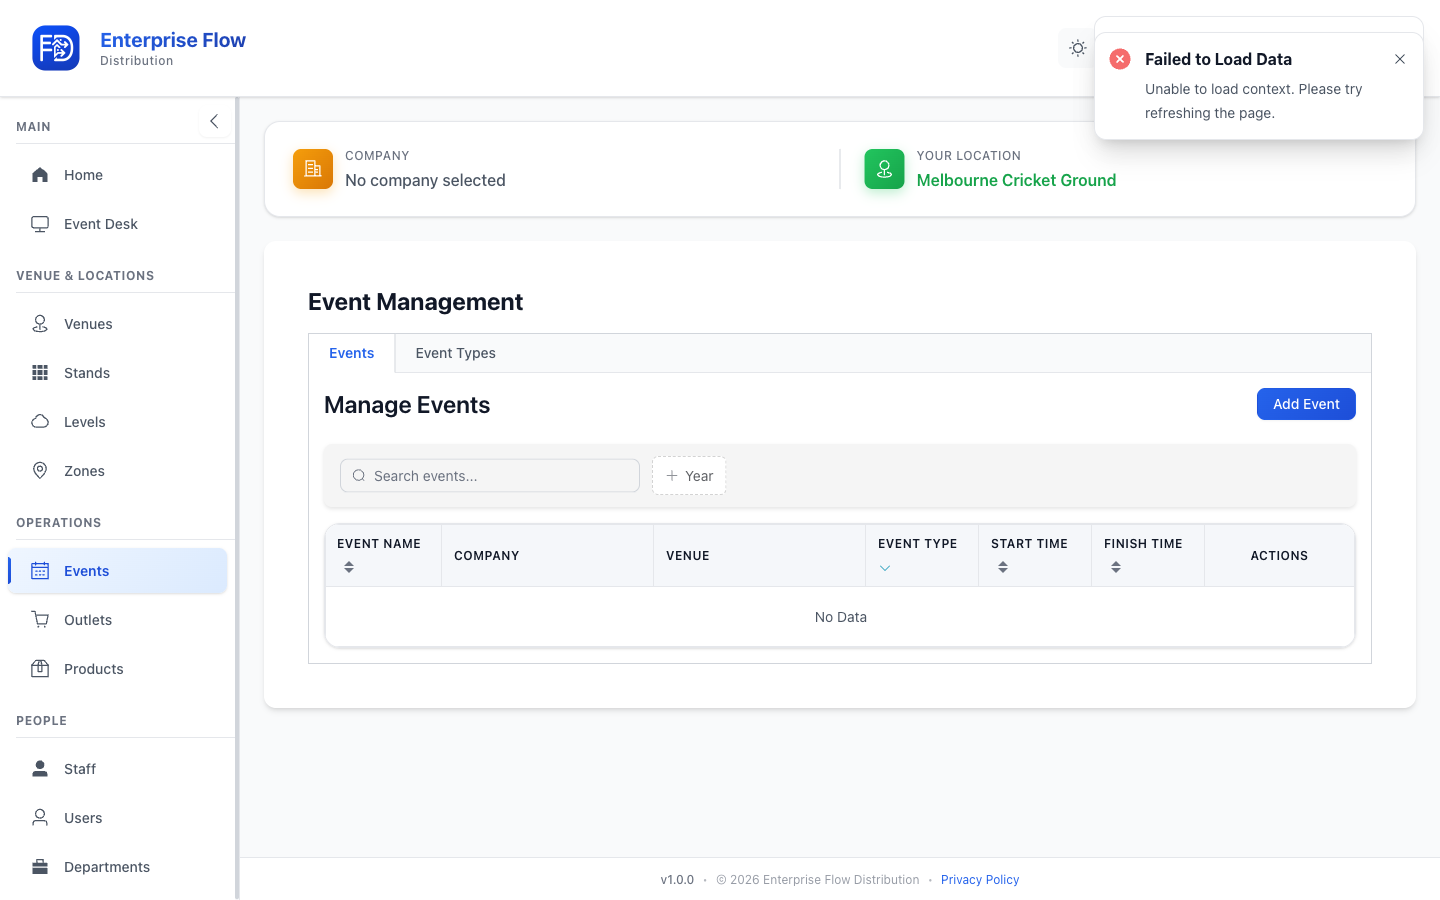Dismiss the Failed to Load Data notification
This screenshot has width=1440, height=900.
tap(1400, 59)
